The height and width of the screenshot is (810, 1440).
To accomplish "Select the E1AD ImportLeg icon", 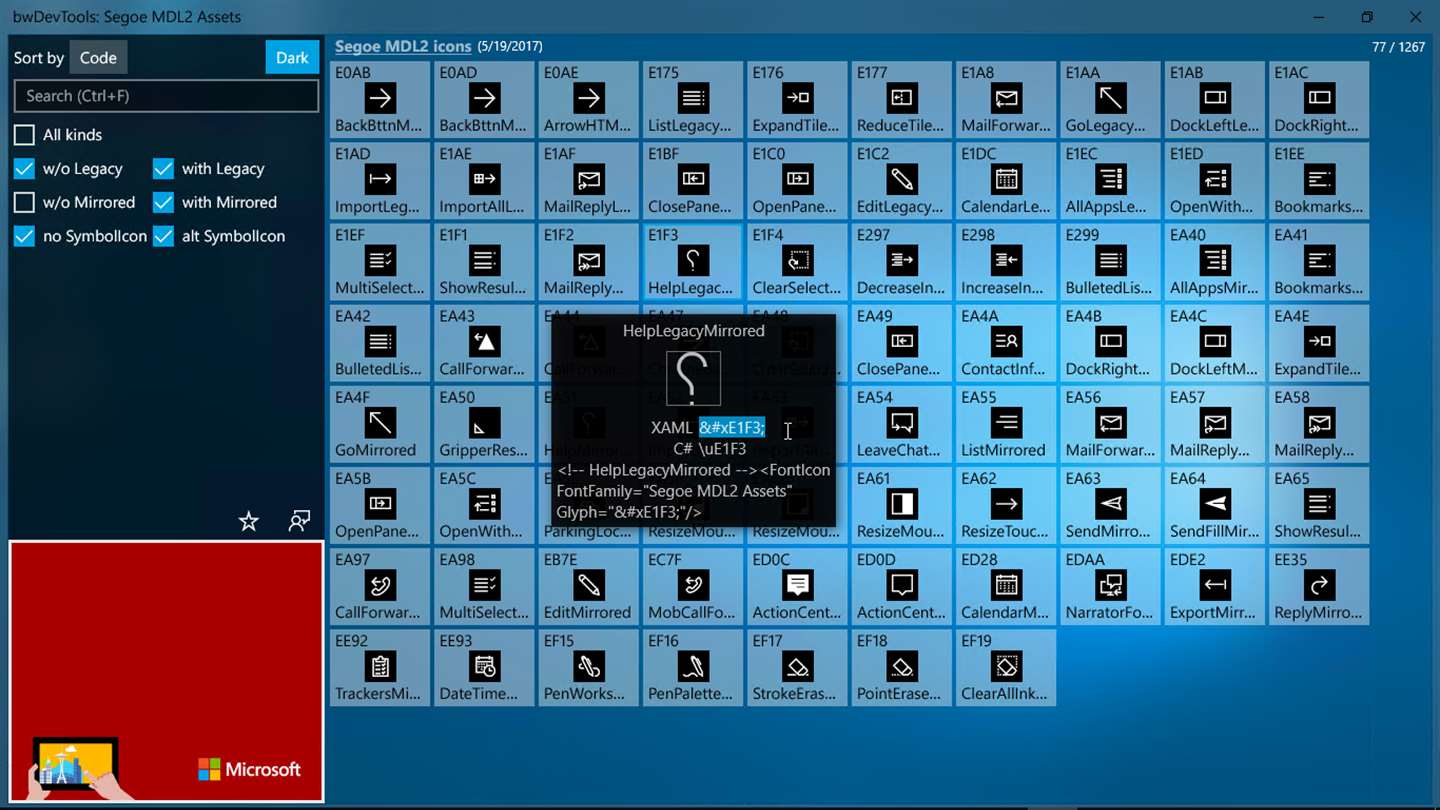I will (380, 181).
